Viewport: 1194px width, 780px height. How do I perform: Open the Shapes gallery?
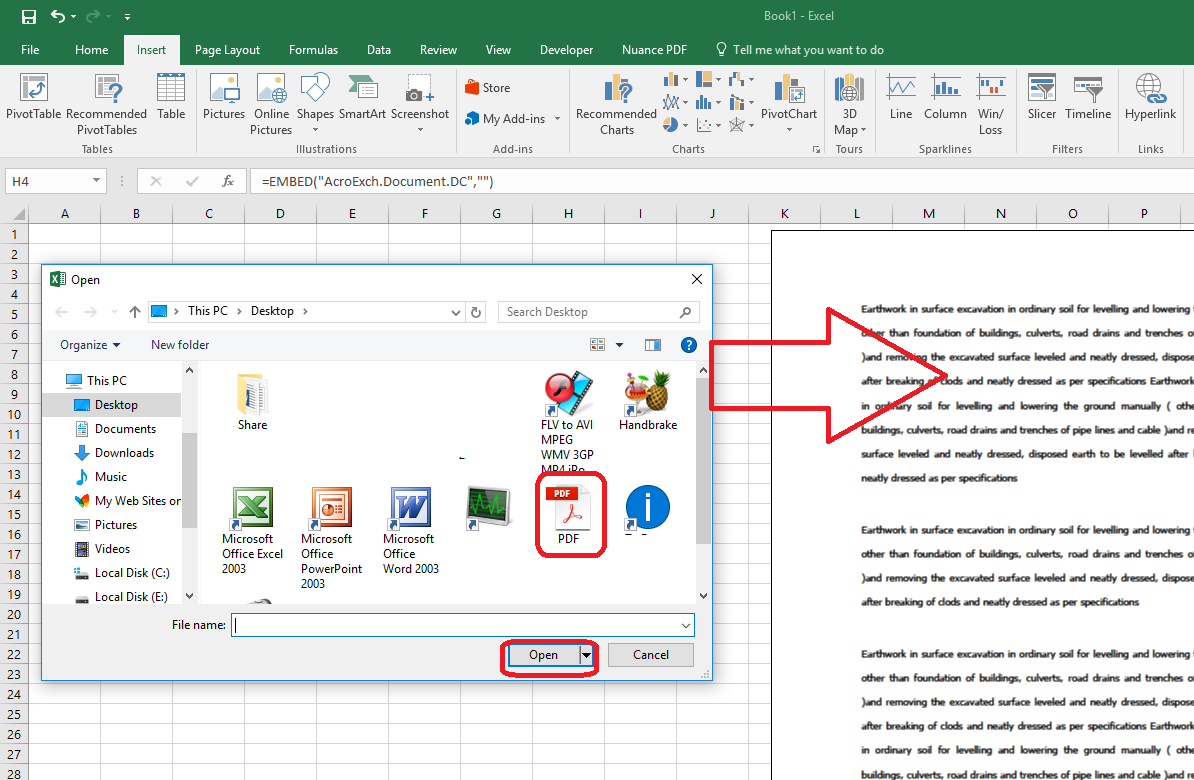tap(315, 102)
